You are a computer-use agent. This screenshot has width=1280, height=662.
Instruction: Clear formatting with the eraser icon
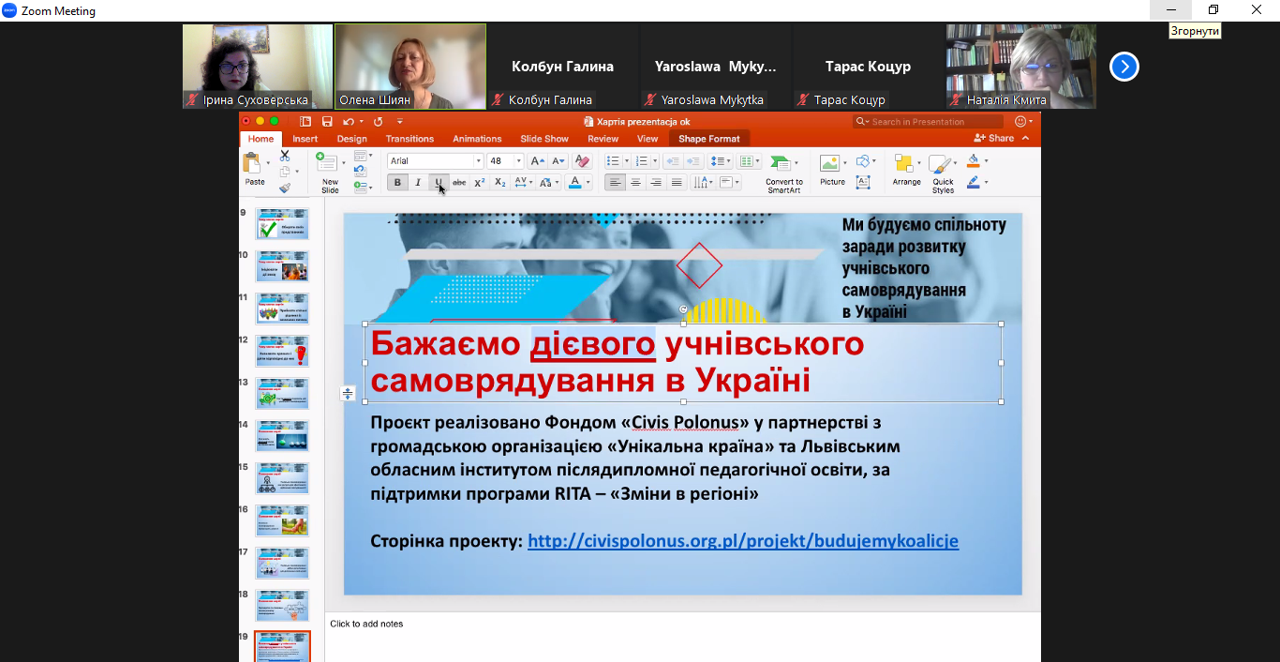click(582, 161)
